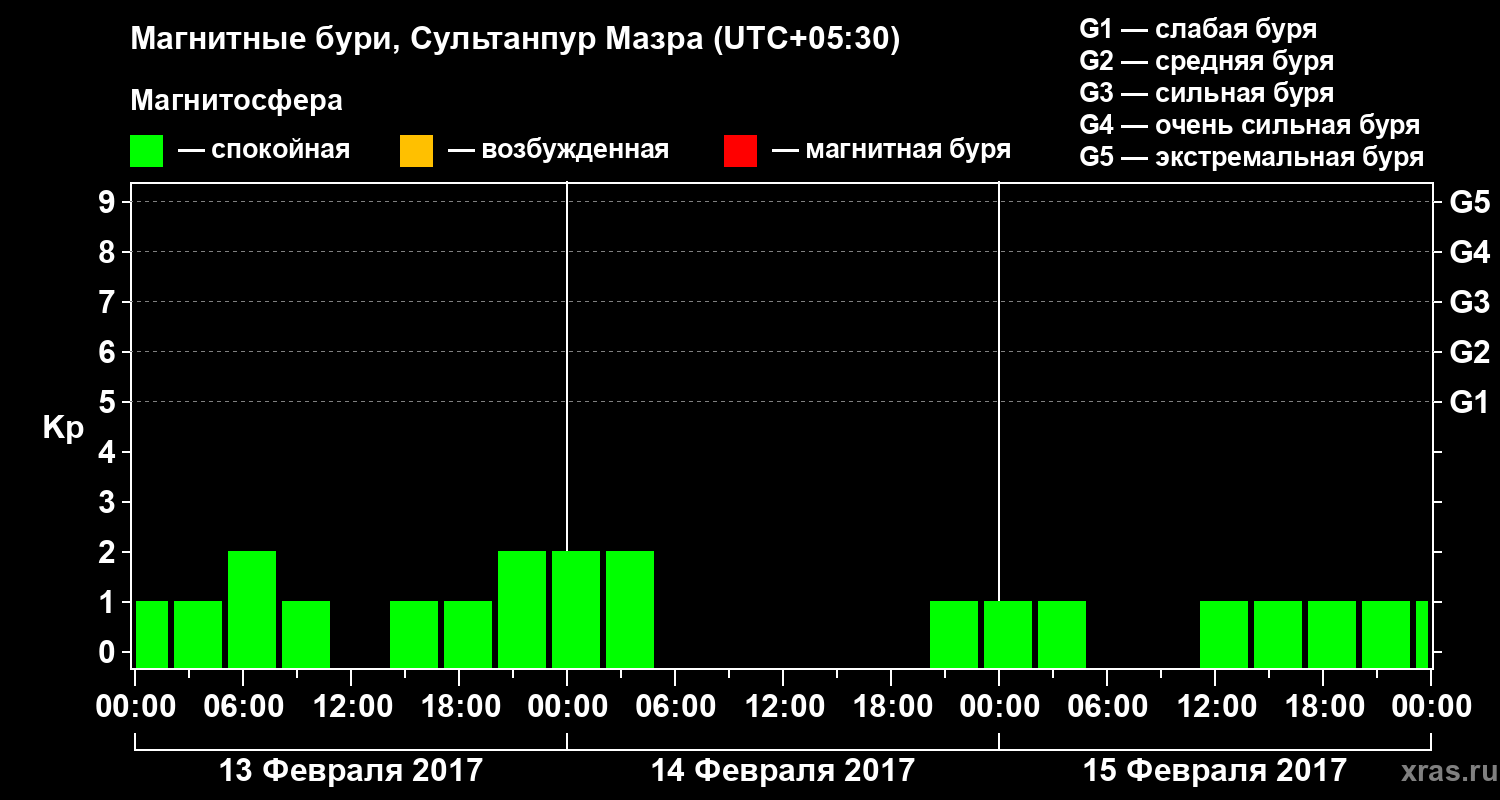
Task: Click 'G3 — сильная буря' description
Action: tap(1207, 93)
